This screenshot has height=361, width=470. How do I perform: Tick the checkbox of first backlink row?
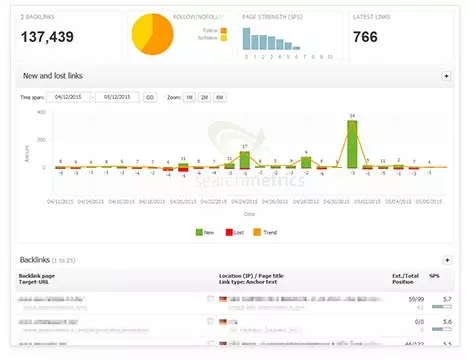(210, 299)
